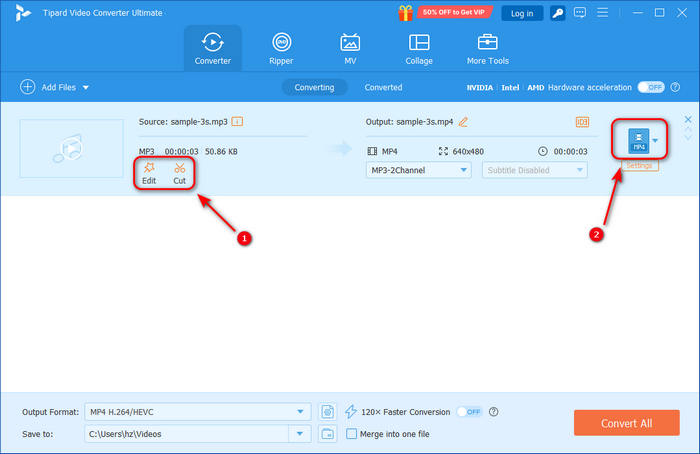Open the Output Format dropdown
Screen dimensions: 700x454
(x=198, y=412)
